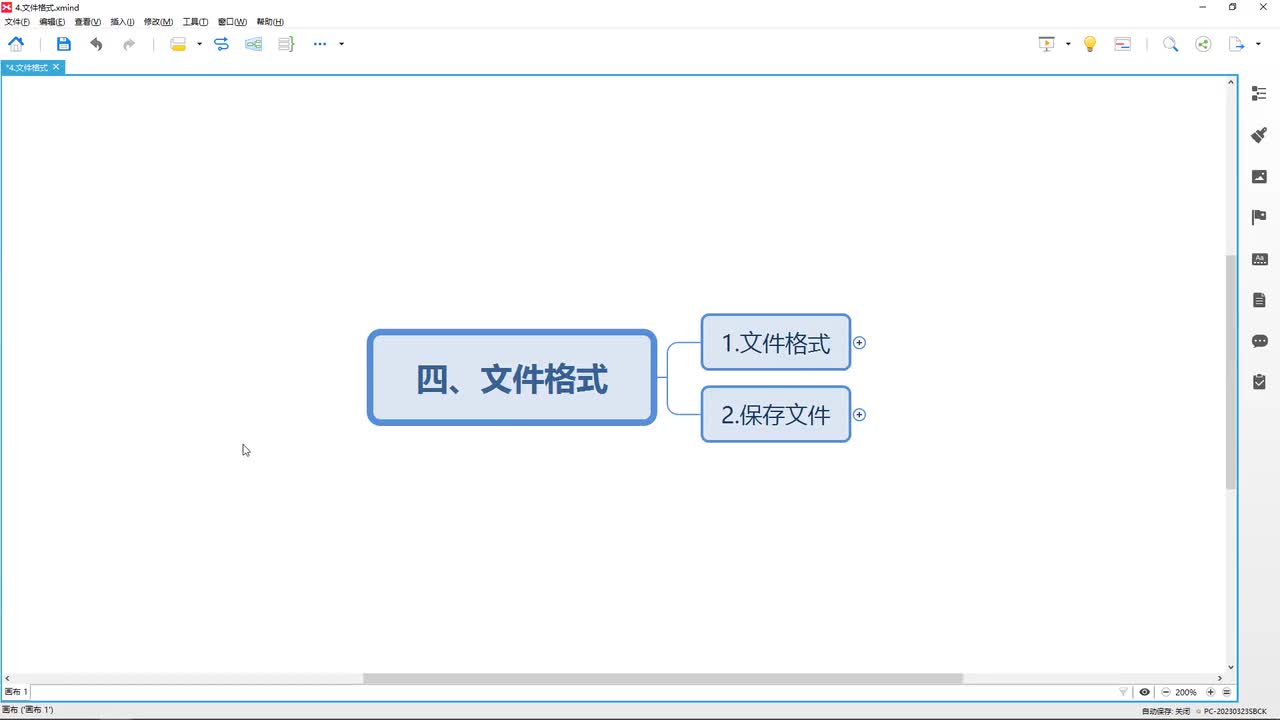Image resolution: width=1280 pixels, height=720 pixels.
Task: Open the Format brush panel in sidebar
Action: (x=1259, y=135)
